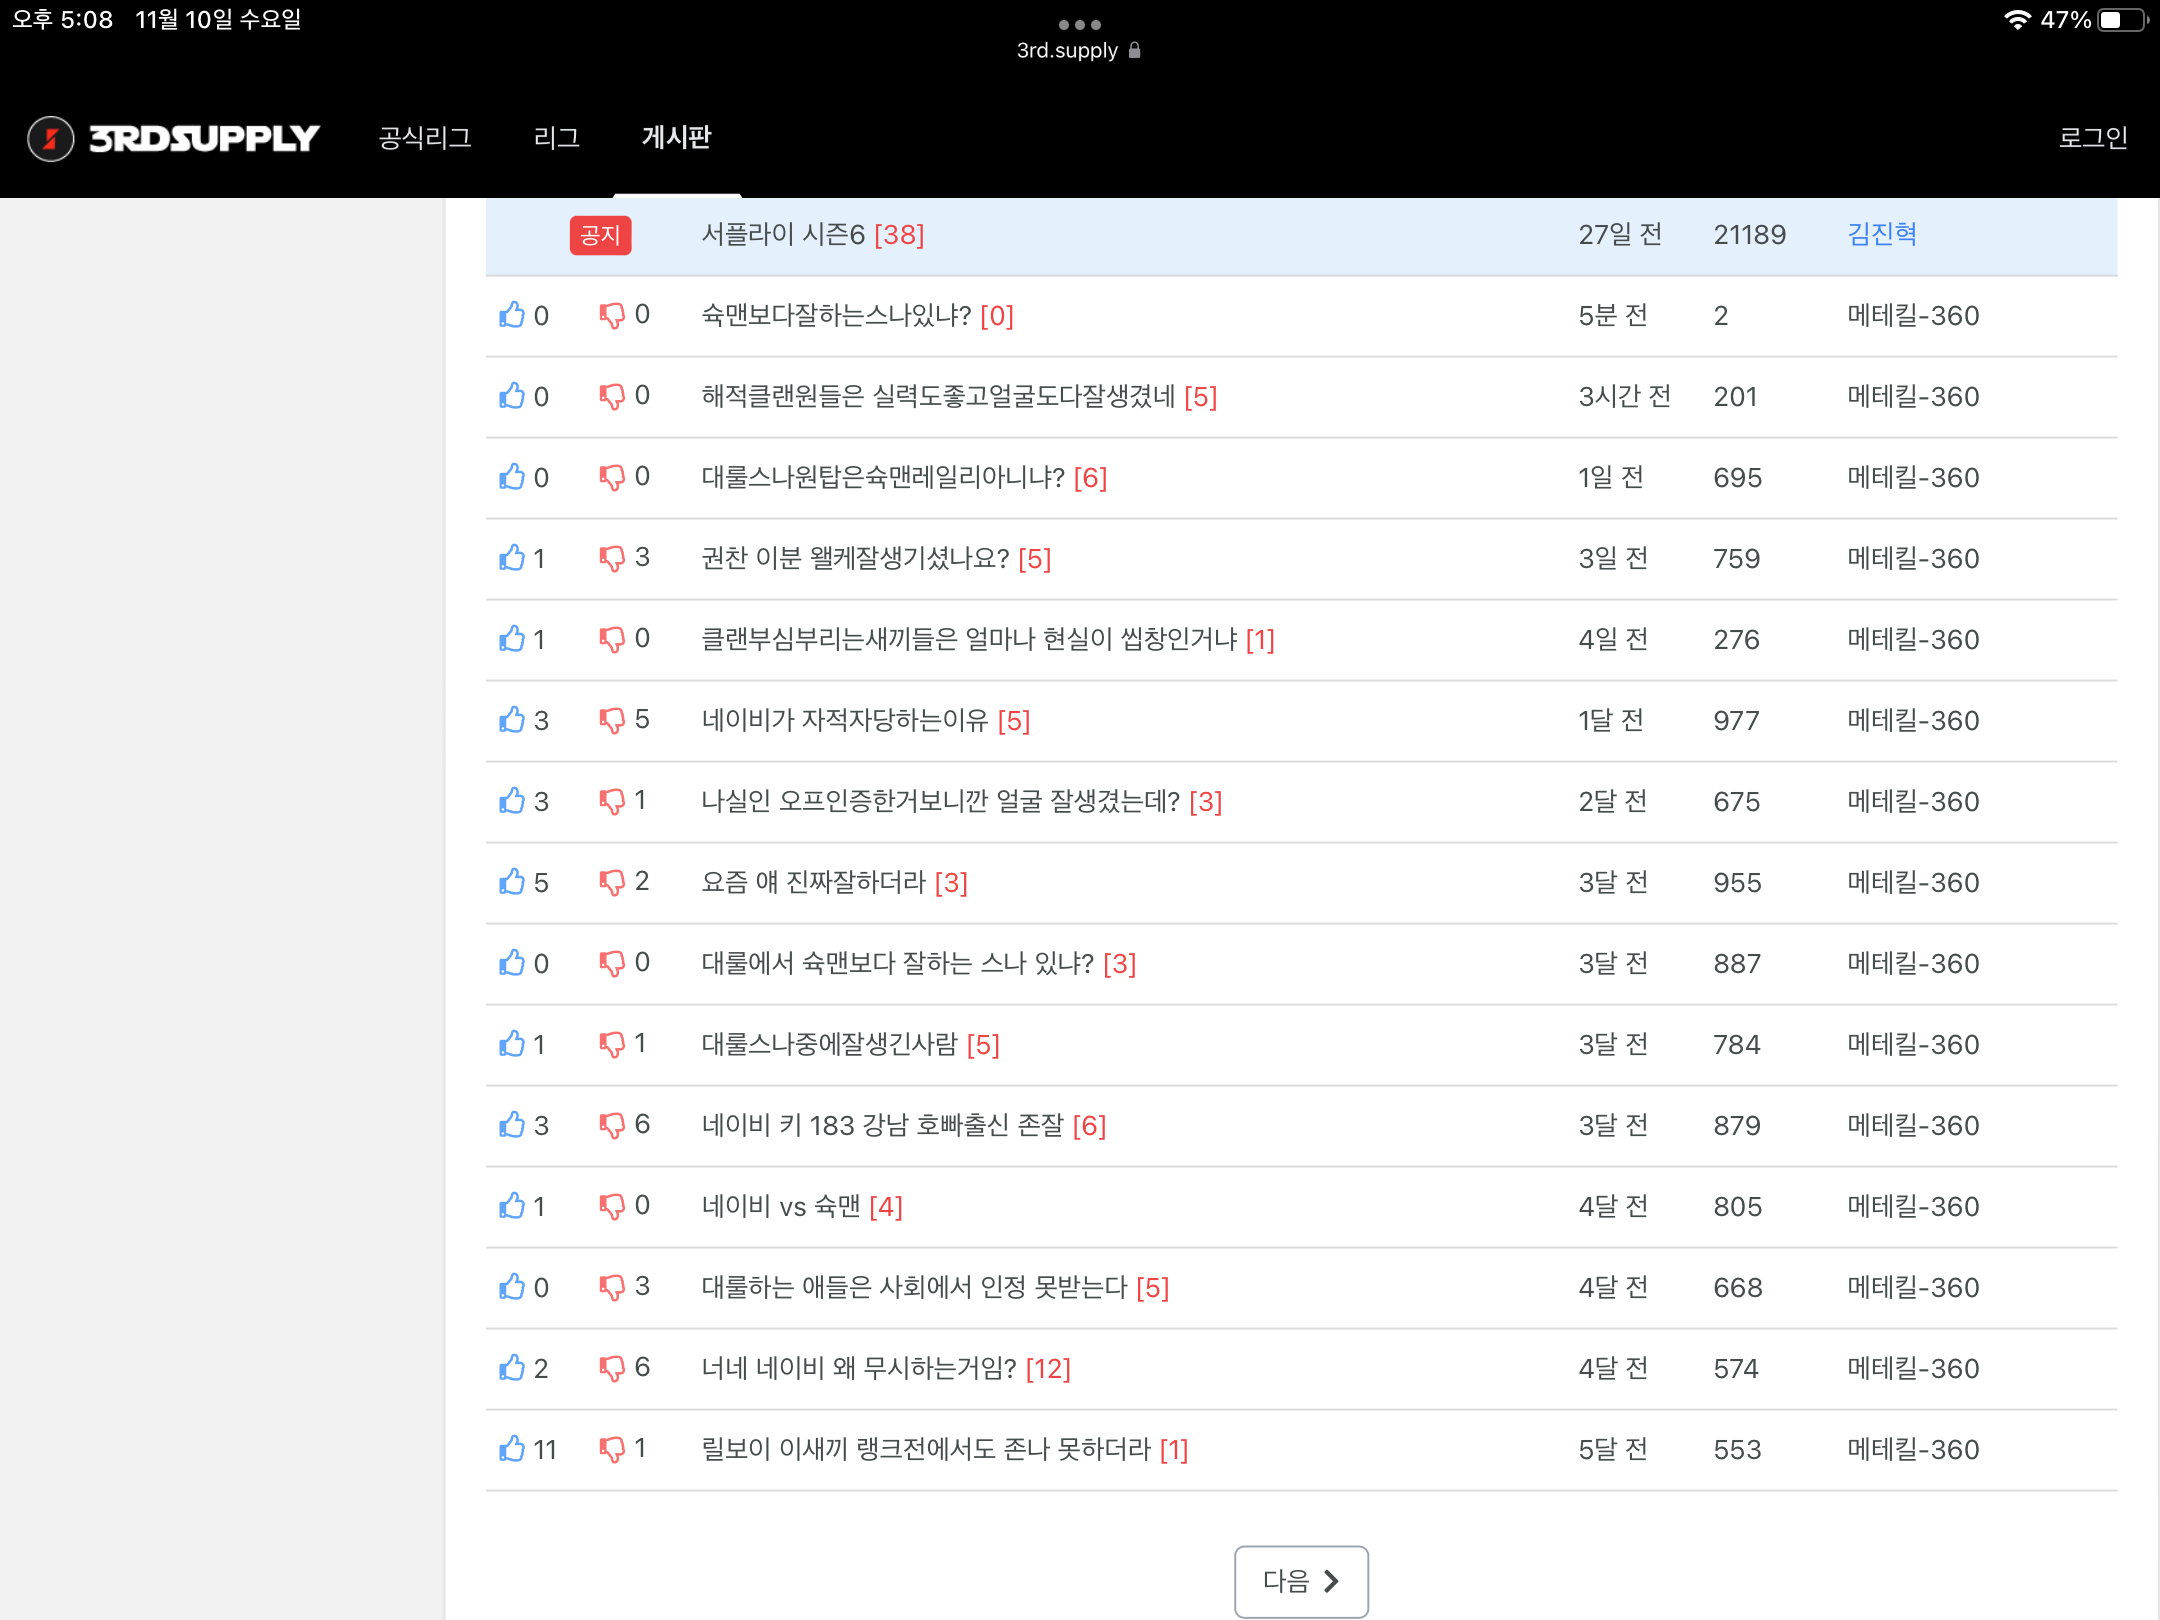Like the 네이비 vs 숙맨 post
Screen dimensions: 2160x1620
tap(512, 1206)
